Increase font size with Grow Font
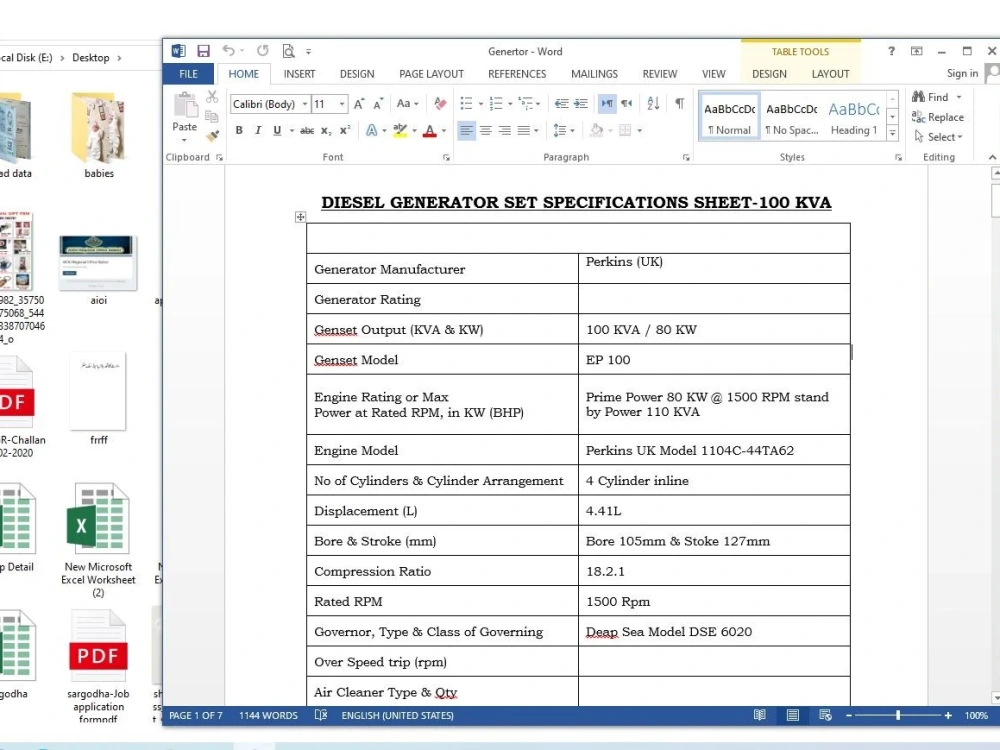The height and width of the screenshot is (750, 1000). point(359,104)
